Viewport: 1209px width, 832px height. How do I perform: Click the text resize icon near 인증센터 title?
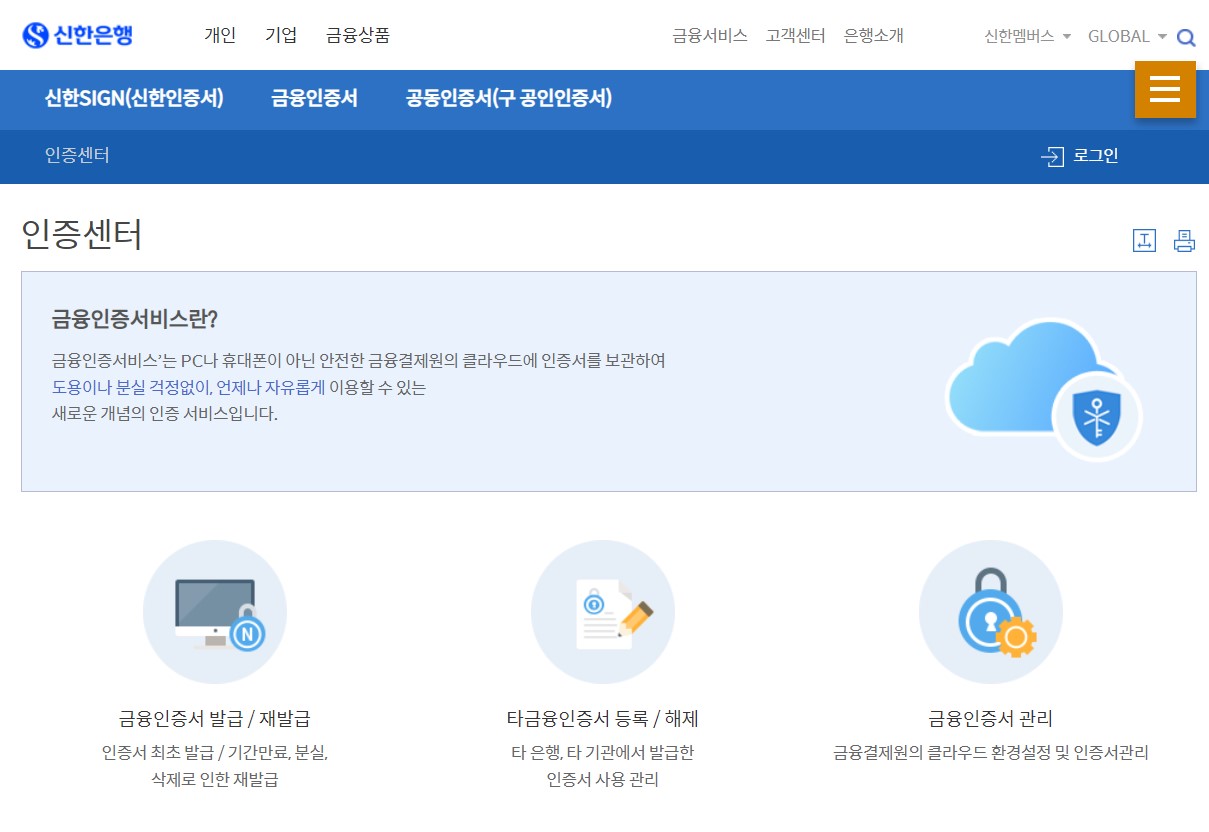coord(1144,240)
